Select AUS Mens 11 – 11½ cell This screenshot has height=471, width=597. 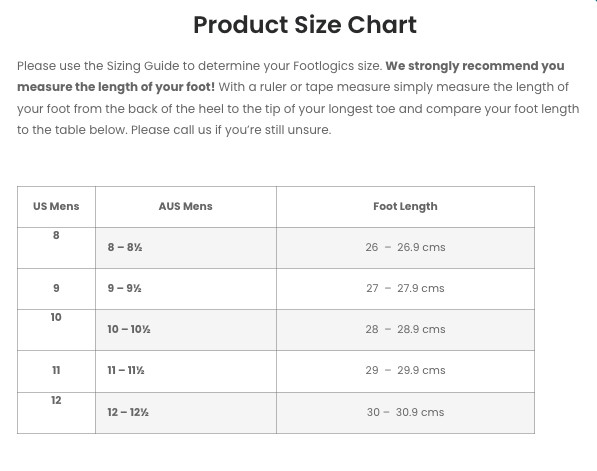pos(186,371)
